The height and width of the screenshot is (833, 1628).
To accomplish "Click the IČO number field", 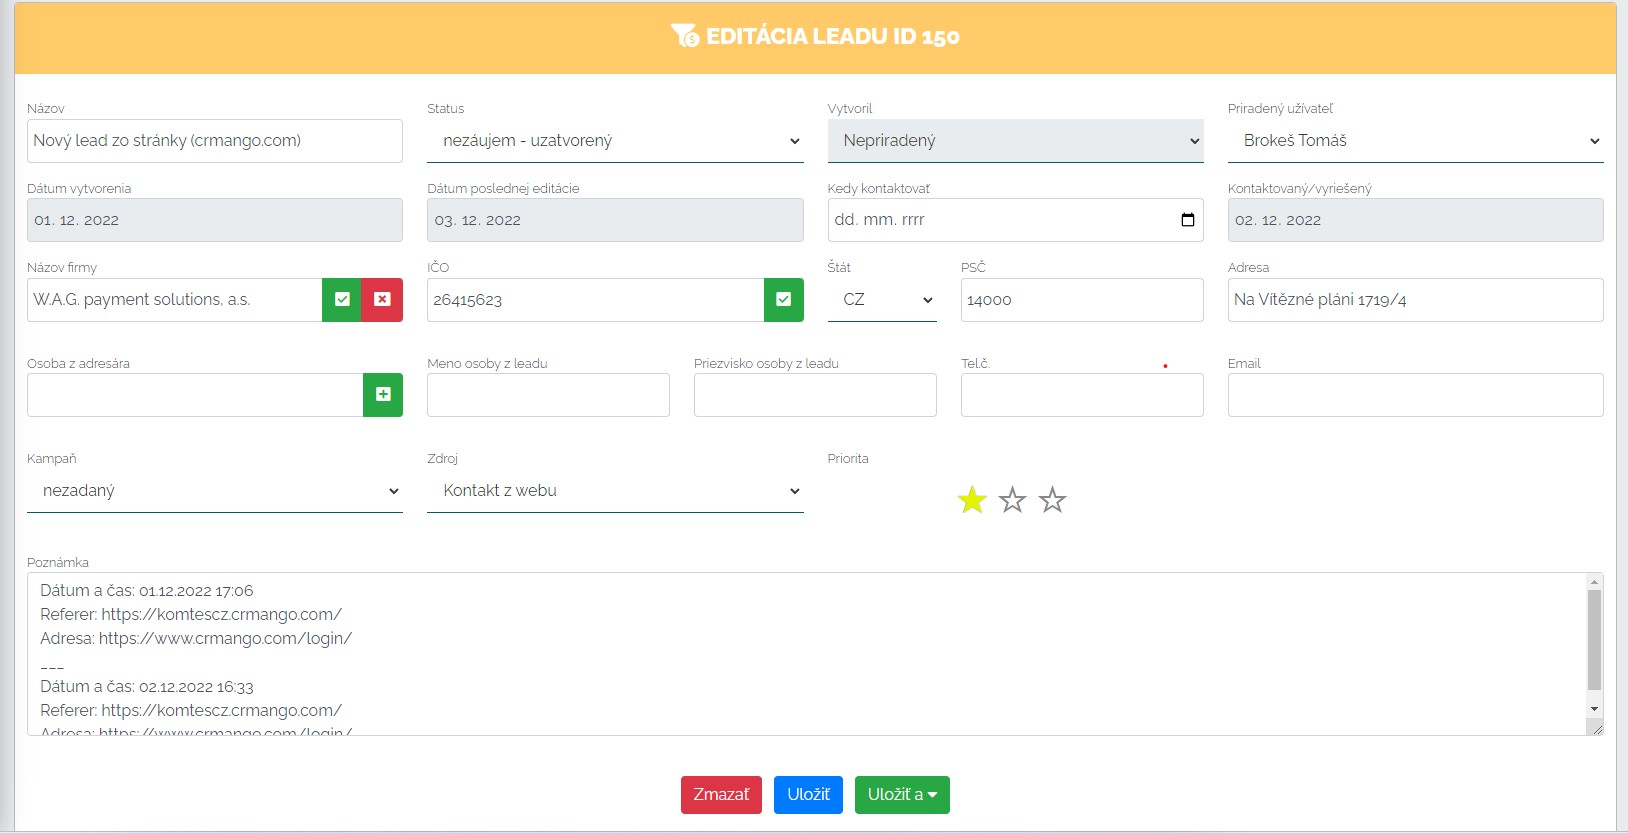I will 595,300.
